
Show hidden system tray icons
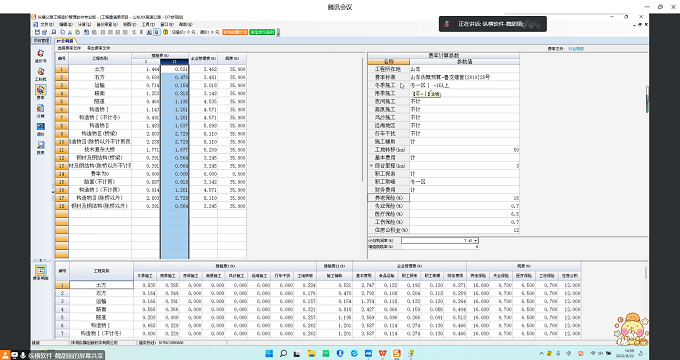(x=541, y=353)
